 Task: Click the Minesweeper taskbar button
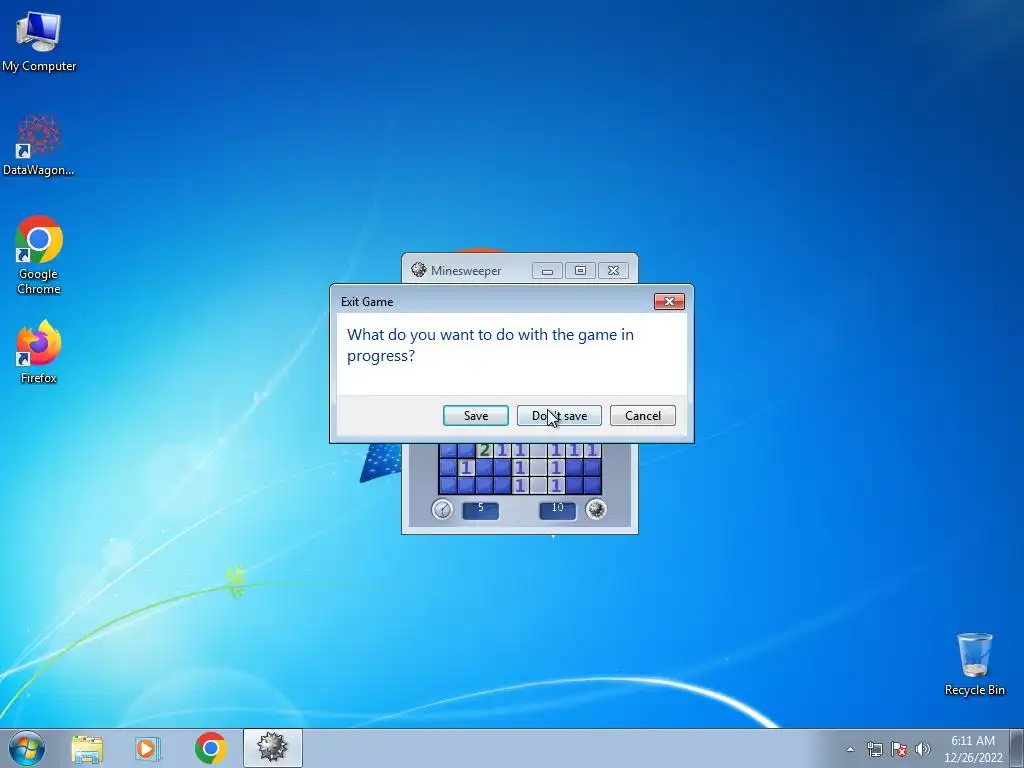tap(272, 748)
